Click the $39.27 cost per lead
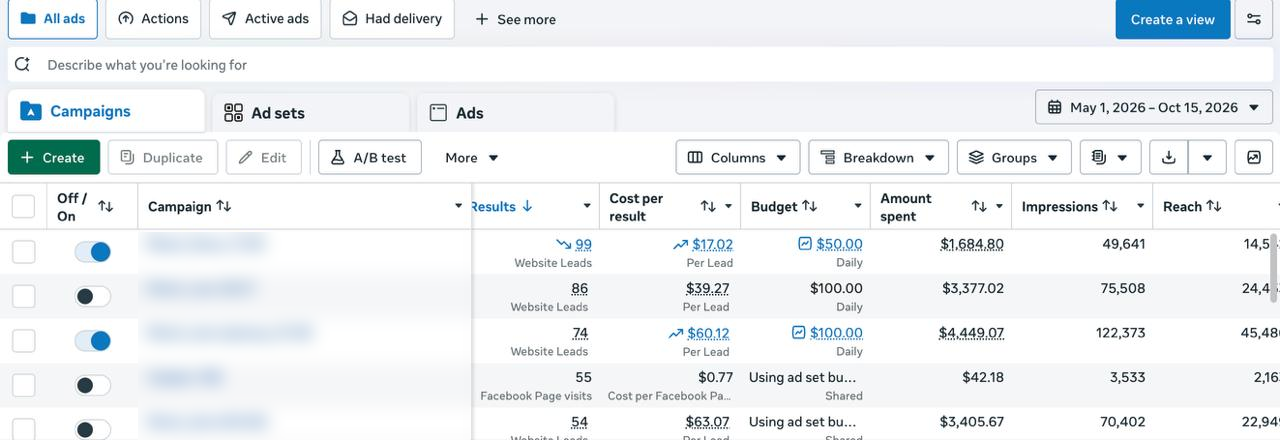The width and height of the screenshot is (1280, 440). (x=709, y=289)
